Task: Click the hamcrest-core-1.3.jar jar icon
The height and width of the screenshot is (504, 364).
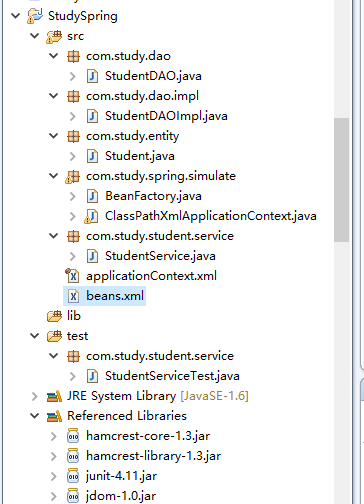Action: click(x=73, y=436)
